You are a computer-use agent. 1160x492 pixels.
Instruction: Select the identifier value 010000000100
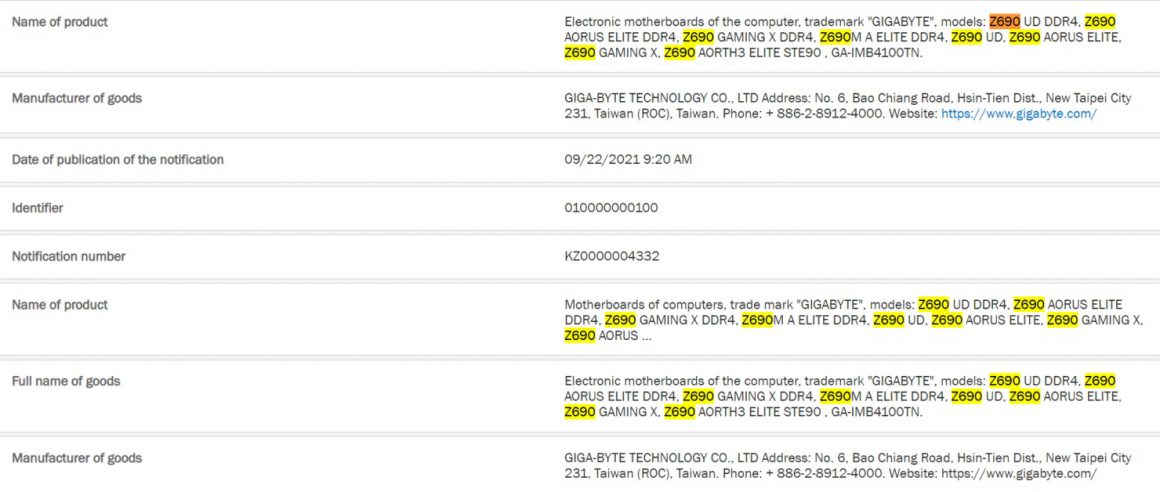pos(611,208)
